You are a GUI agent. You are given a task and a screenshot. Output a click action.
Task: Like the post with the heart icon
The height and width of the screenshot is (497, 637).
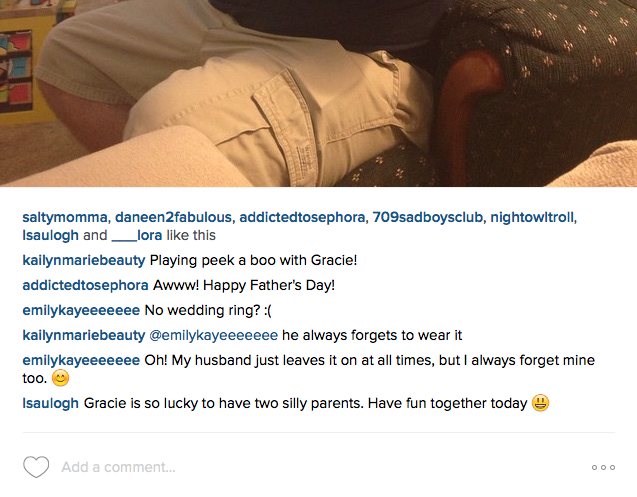[36, 467]
